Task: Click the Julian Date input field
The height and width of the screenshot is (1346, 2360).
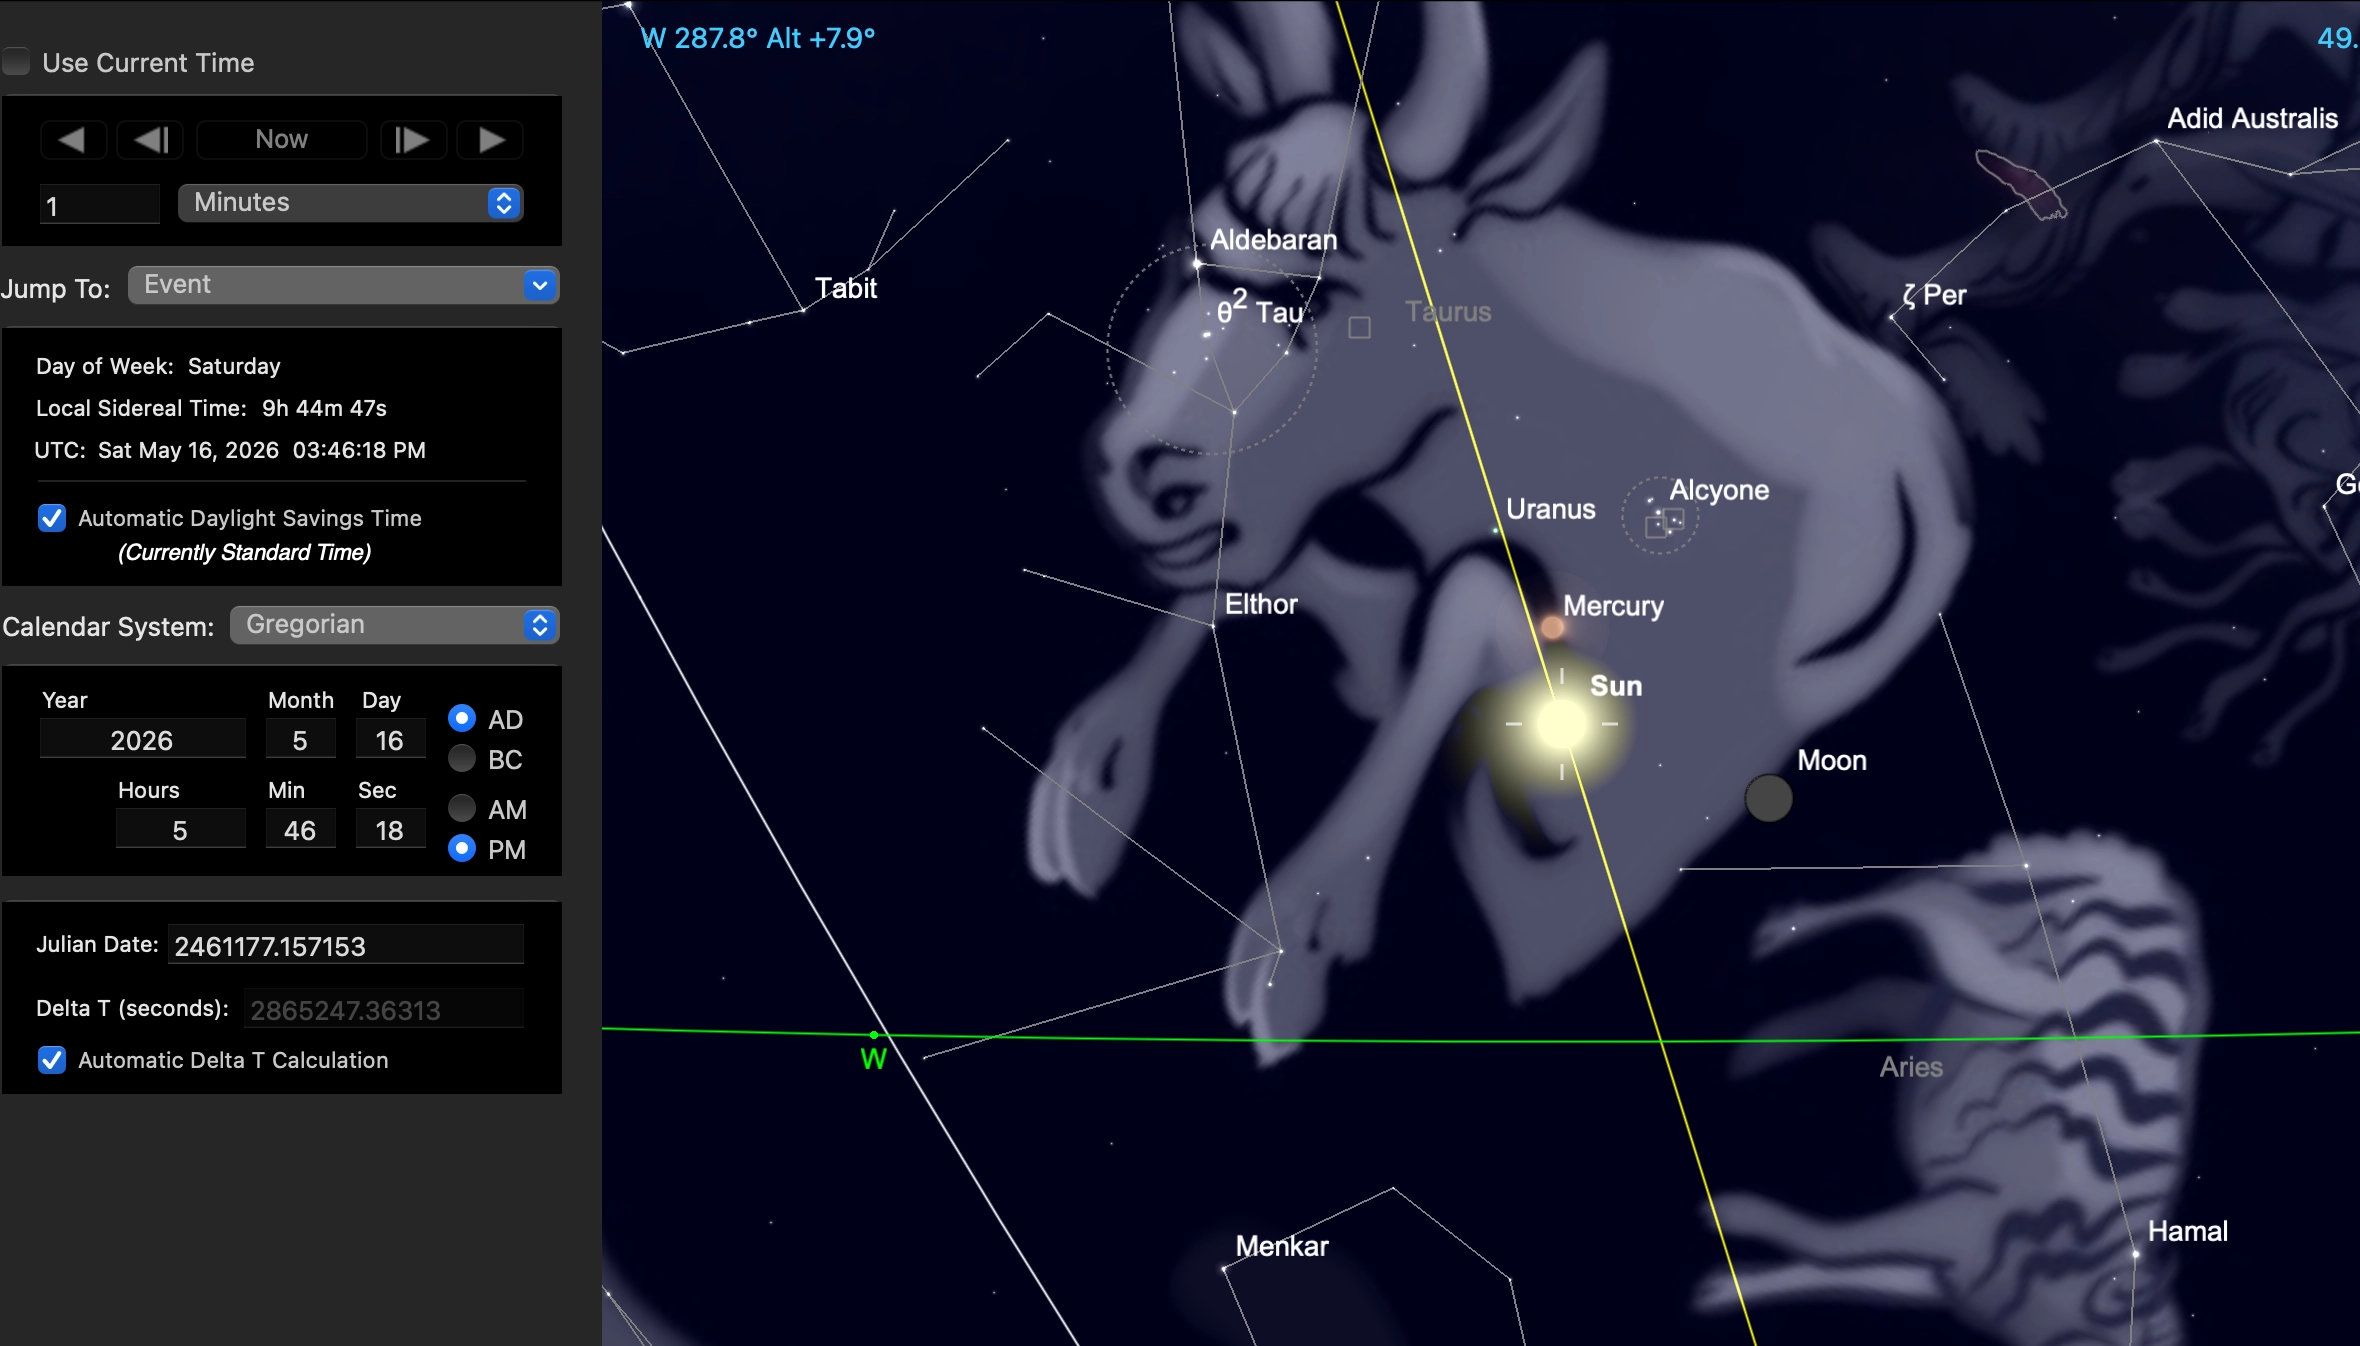Action: [x=345, y=946]
